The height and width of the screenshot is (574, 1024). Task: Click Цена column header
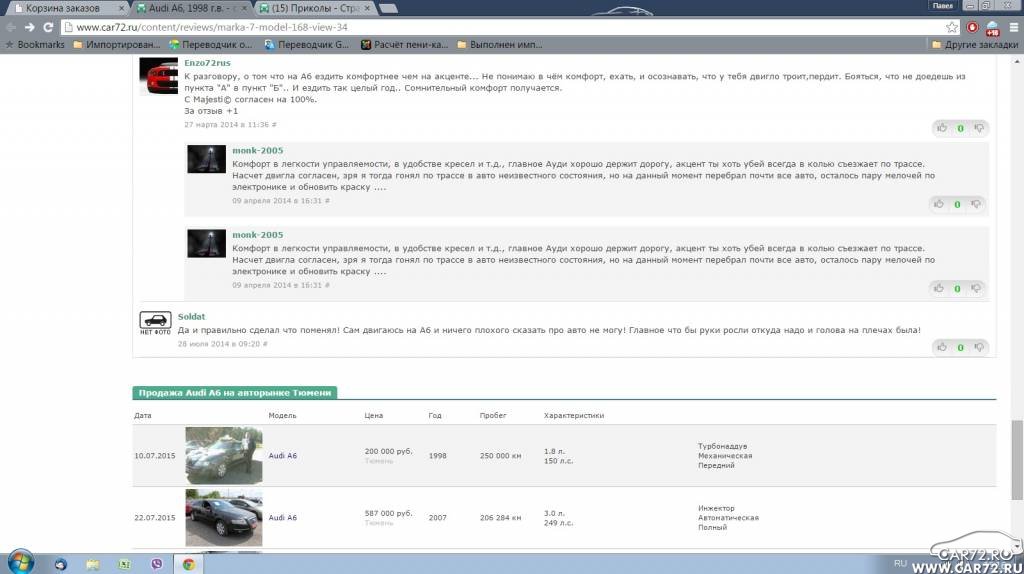click(374, 415)
